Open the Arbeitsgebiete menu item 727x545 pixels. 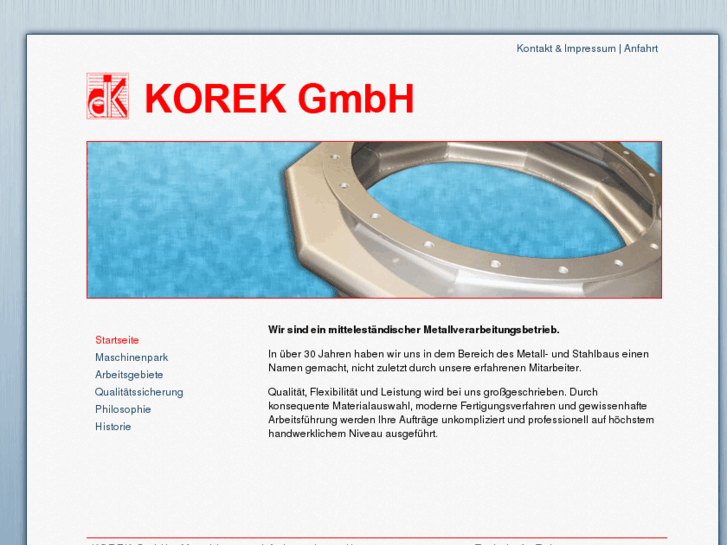point(129,374)
